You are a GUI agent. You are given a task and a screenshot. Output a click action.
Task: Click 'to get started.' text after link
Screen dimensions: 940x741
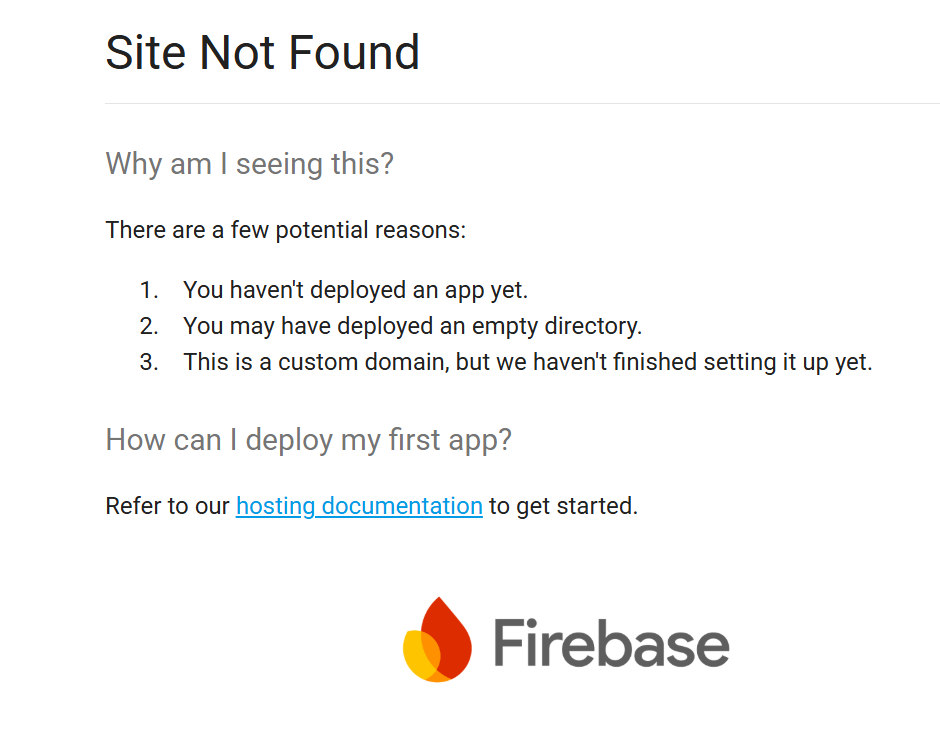pyautogui.click(x=564, y=506)
